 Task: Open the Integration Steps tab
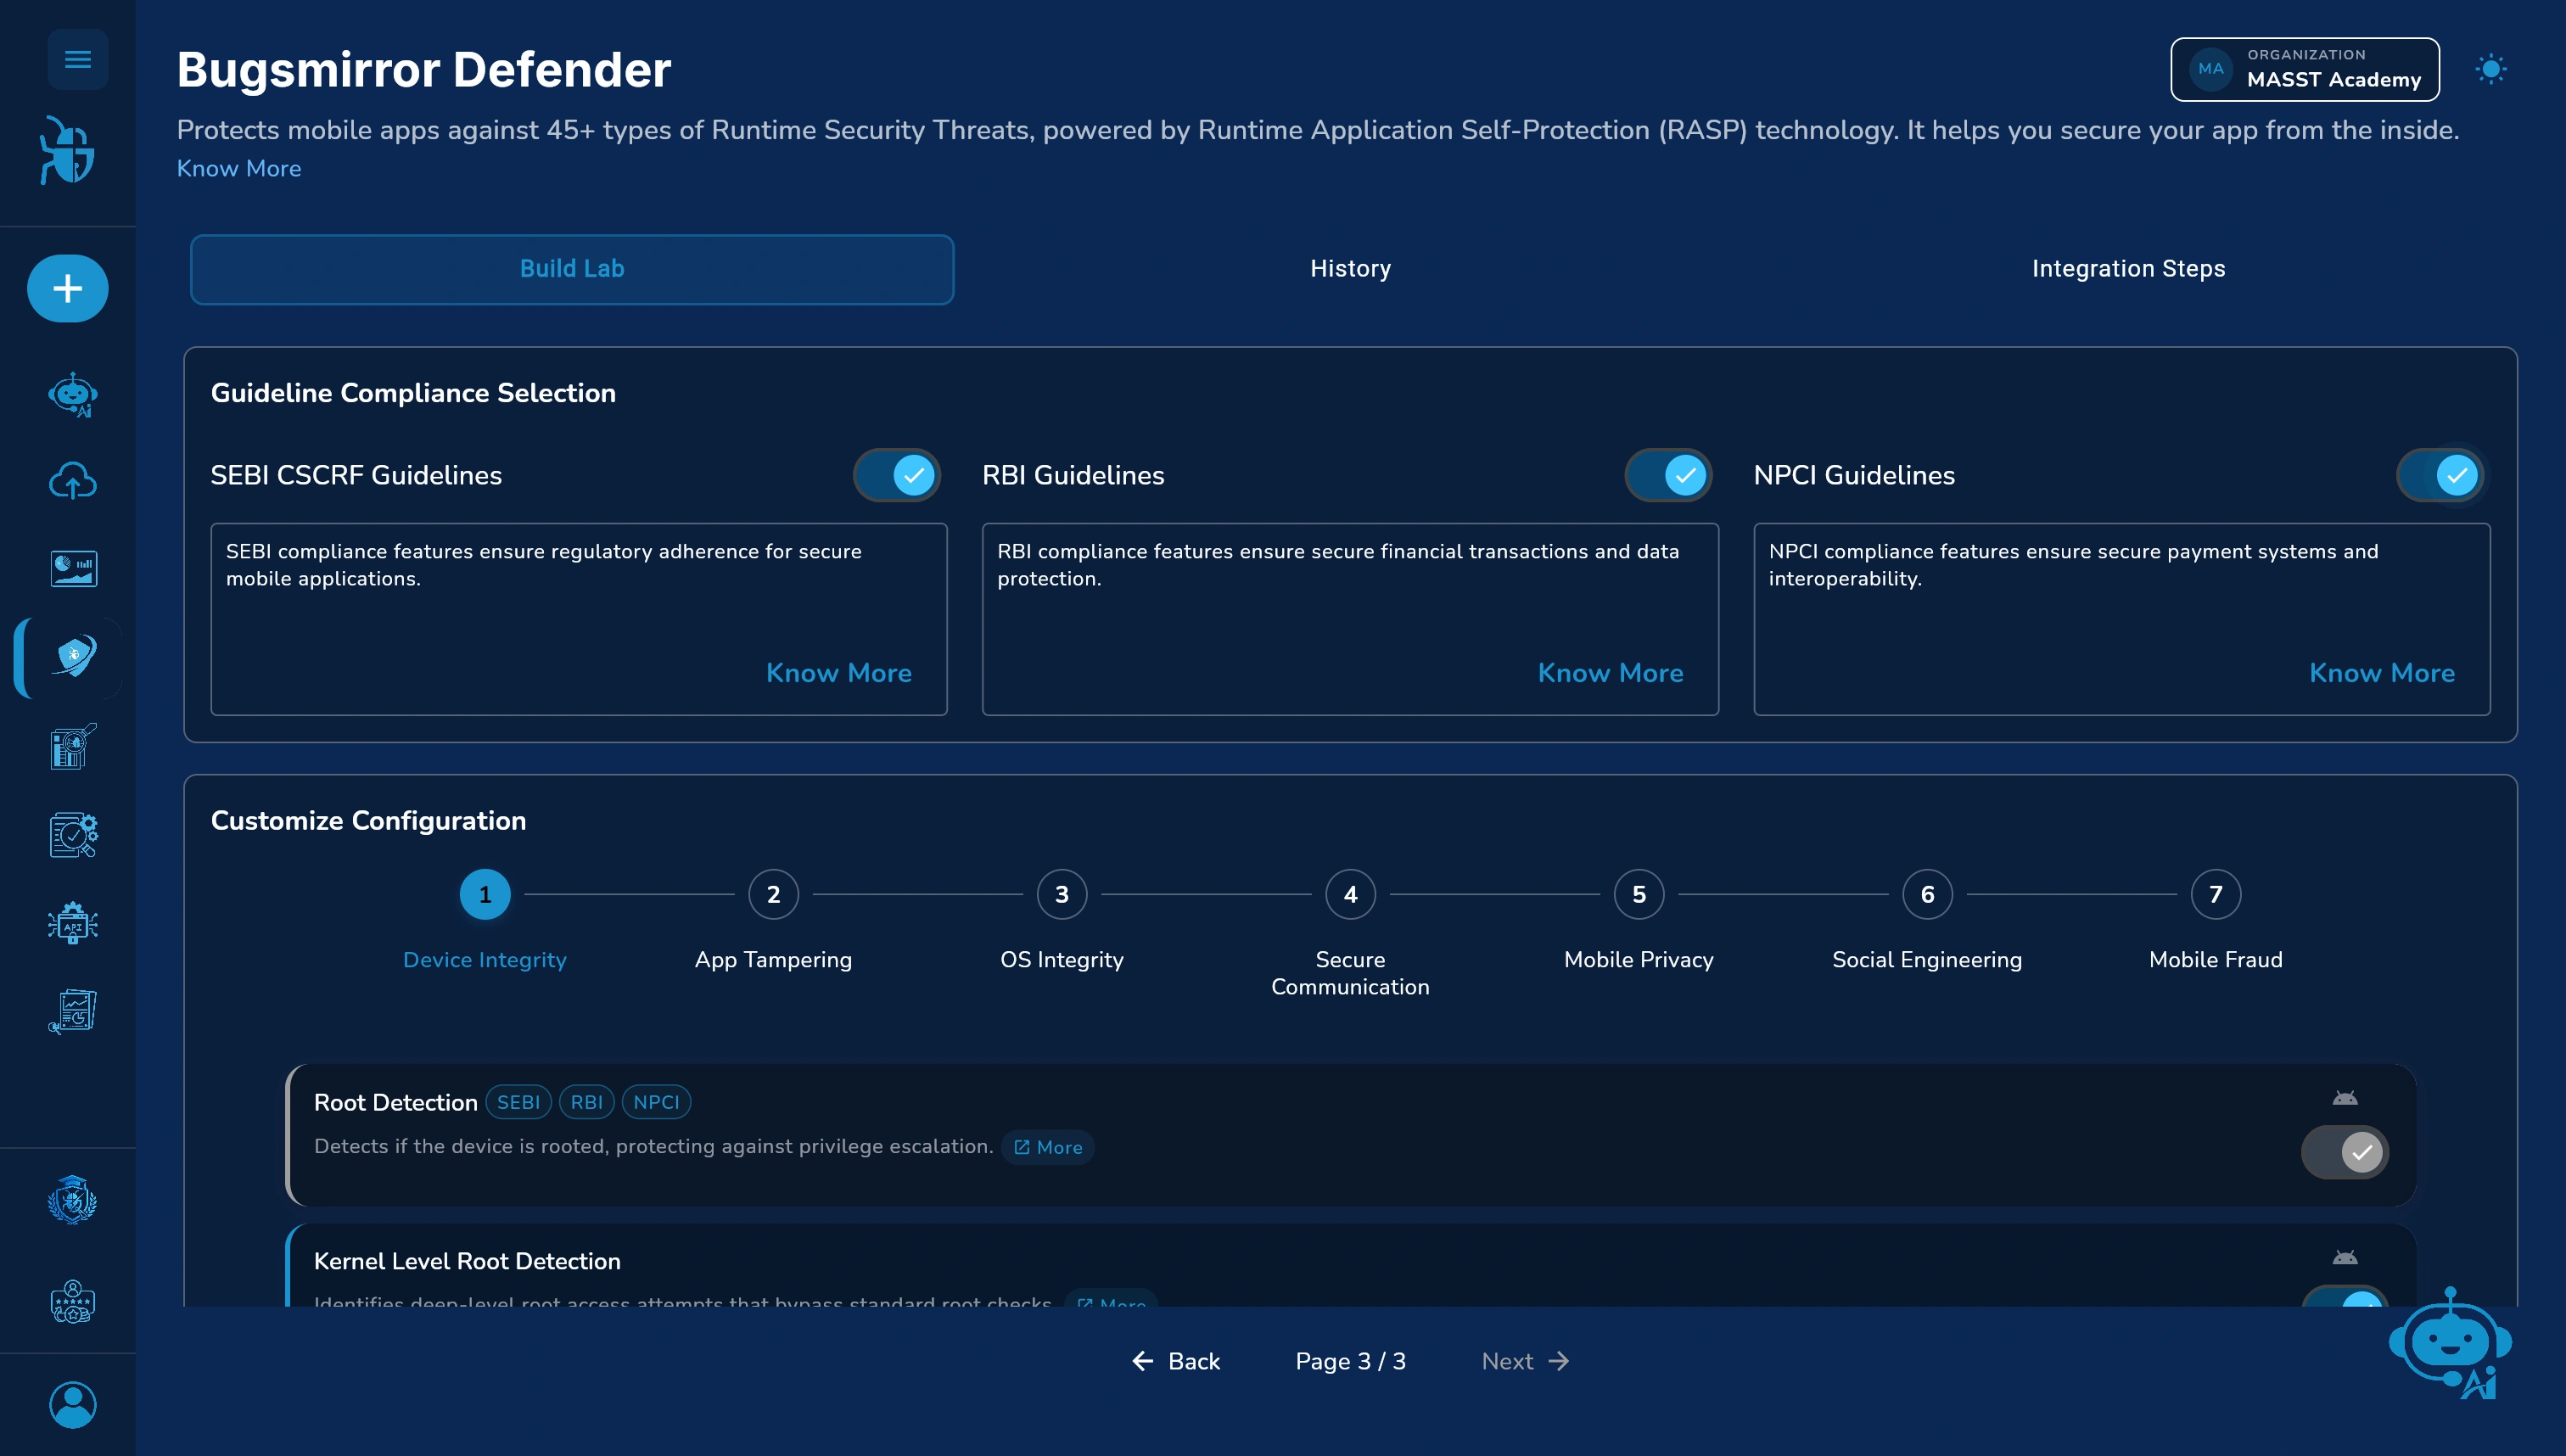point(2128,268)
